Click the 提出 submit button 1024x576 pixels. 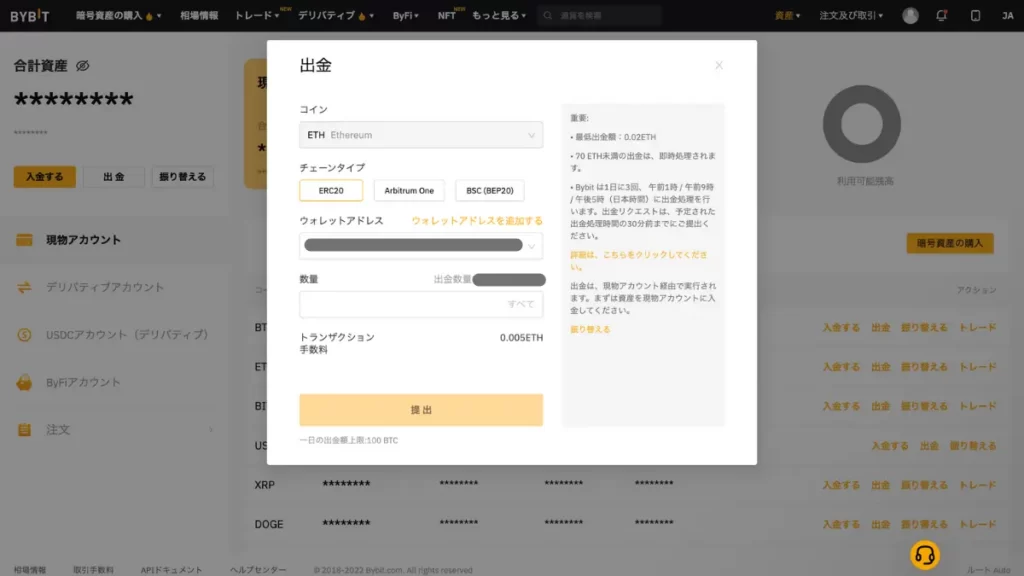421,410
